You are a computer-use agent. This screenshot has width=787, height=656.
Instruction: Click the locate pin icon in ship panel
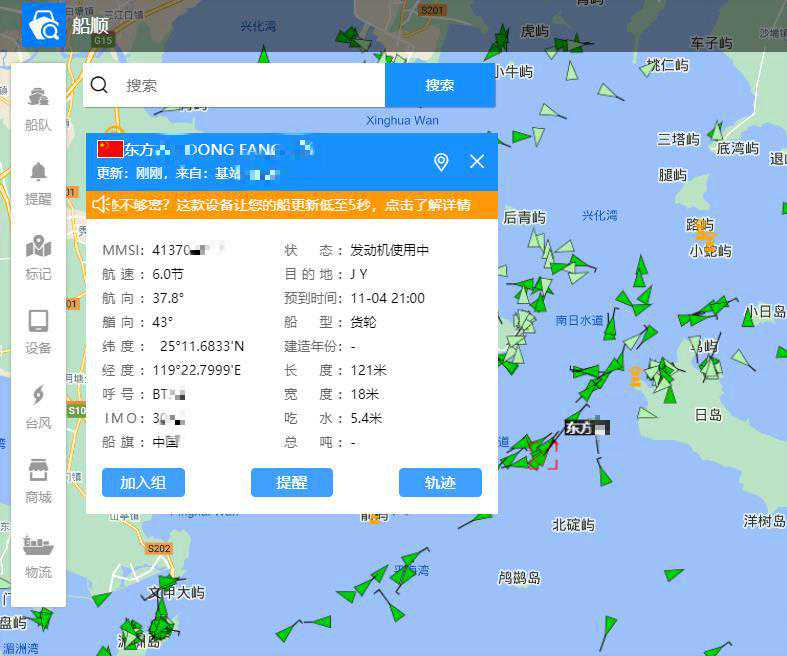[x=441, y=162]
